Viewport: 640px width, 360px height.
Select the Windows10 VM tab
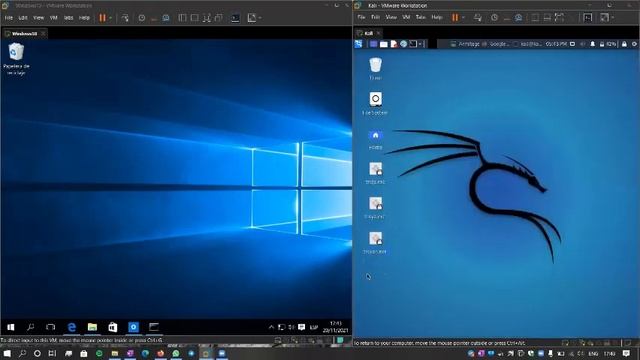pos(24,33)
